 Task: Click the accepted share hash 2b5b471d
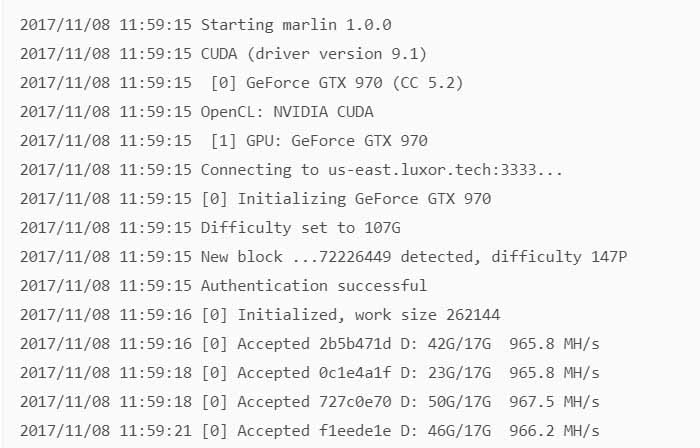[355, 344]
